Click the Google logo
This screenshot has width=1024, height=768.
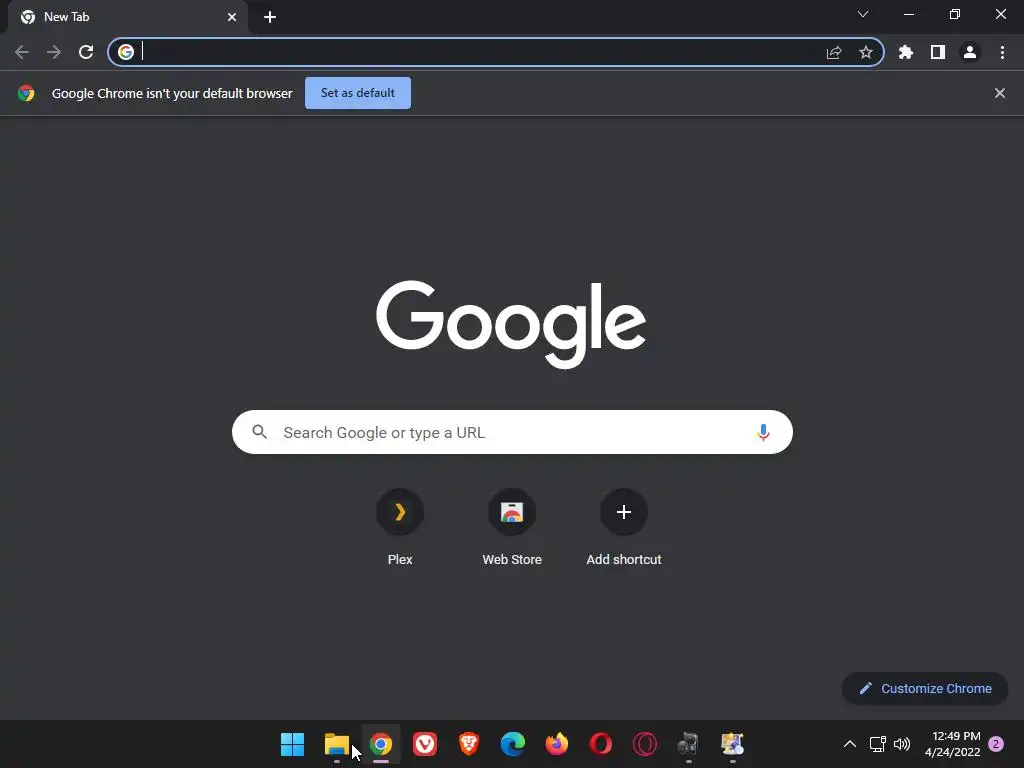pos(511,324)
